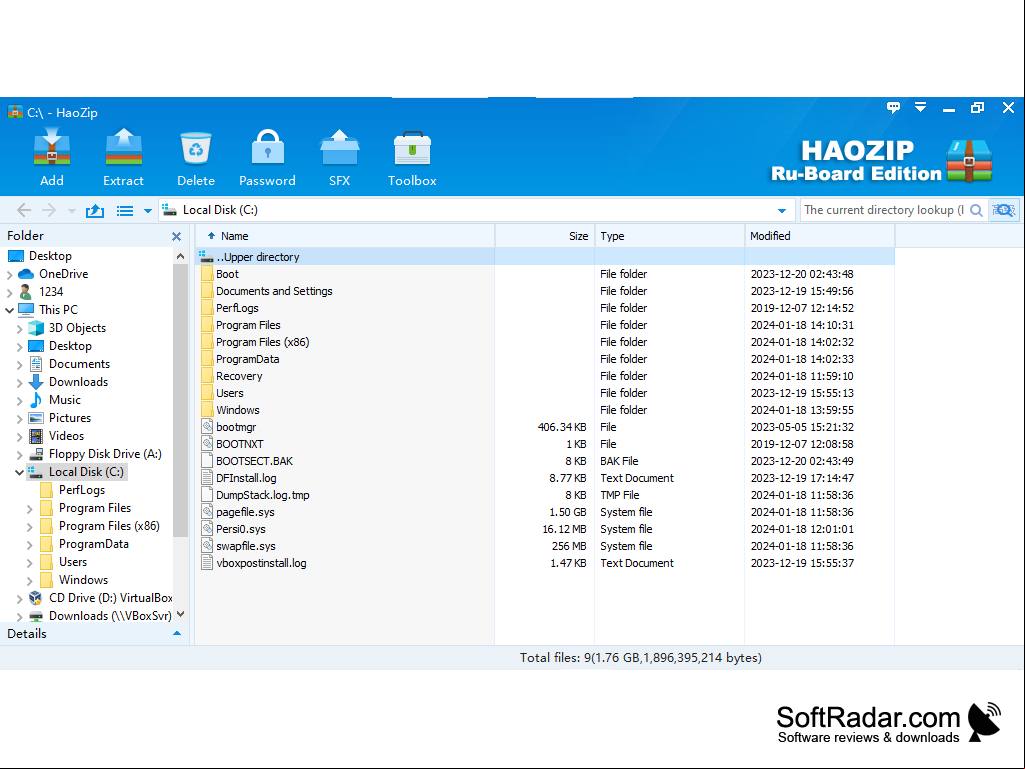This screenshot has height=769, width=1025.
Task: Select PerfLogs in the folder tree
Action: tap(82, 490)
